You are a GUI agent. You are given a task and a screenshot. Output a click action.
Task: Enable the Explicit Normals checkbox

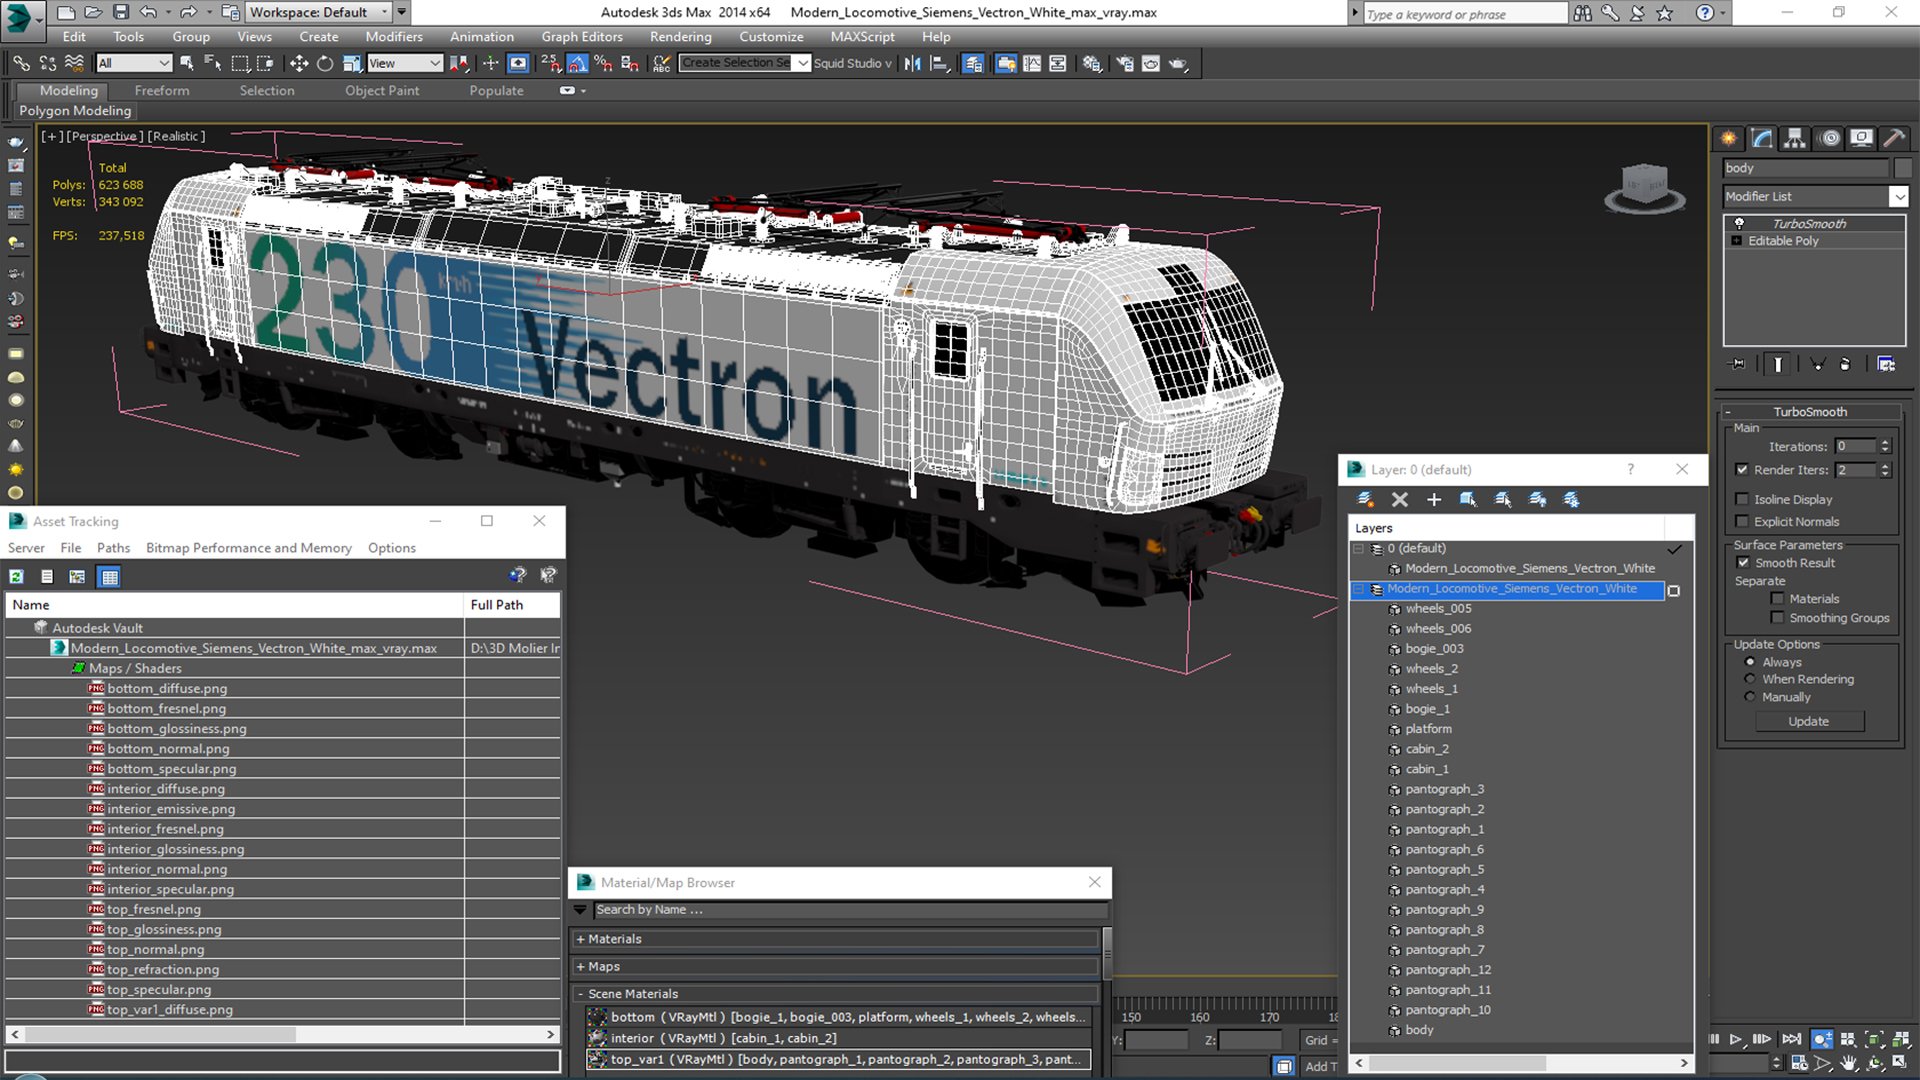click(1742, 521)
